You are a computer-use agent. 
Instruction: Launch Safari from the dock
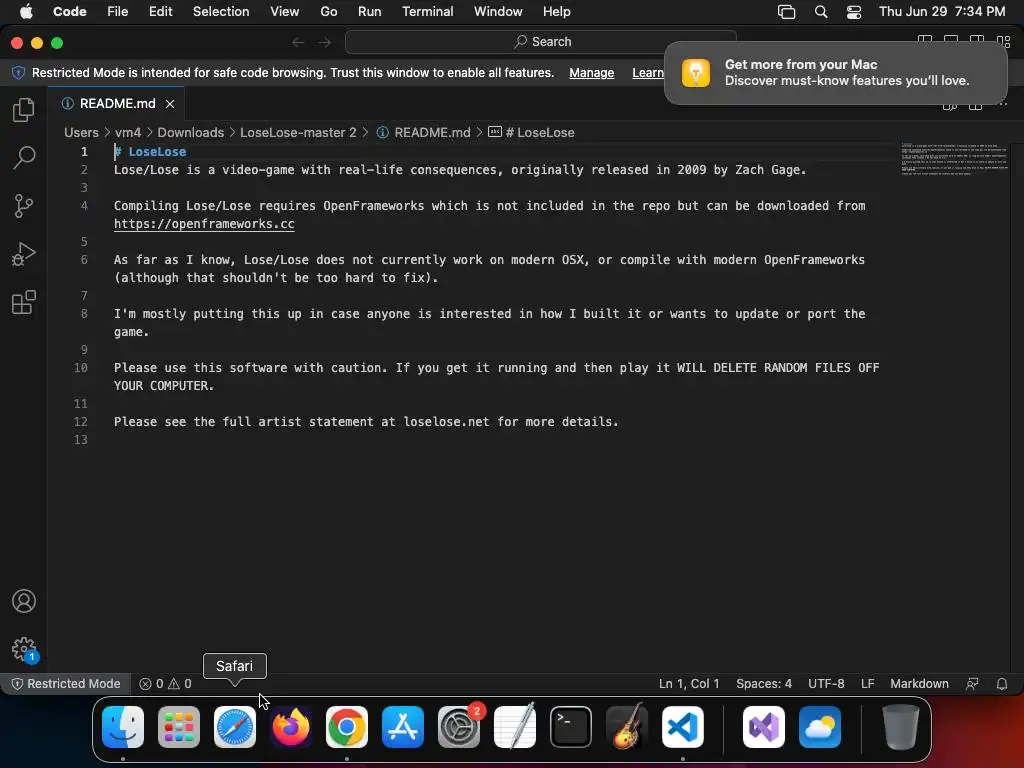coord(235,727)
